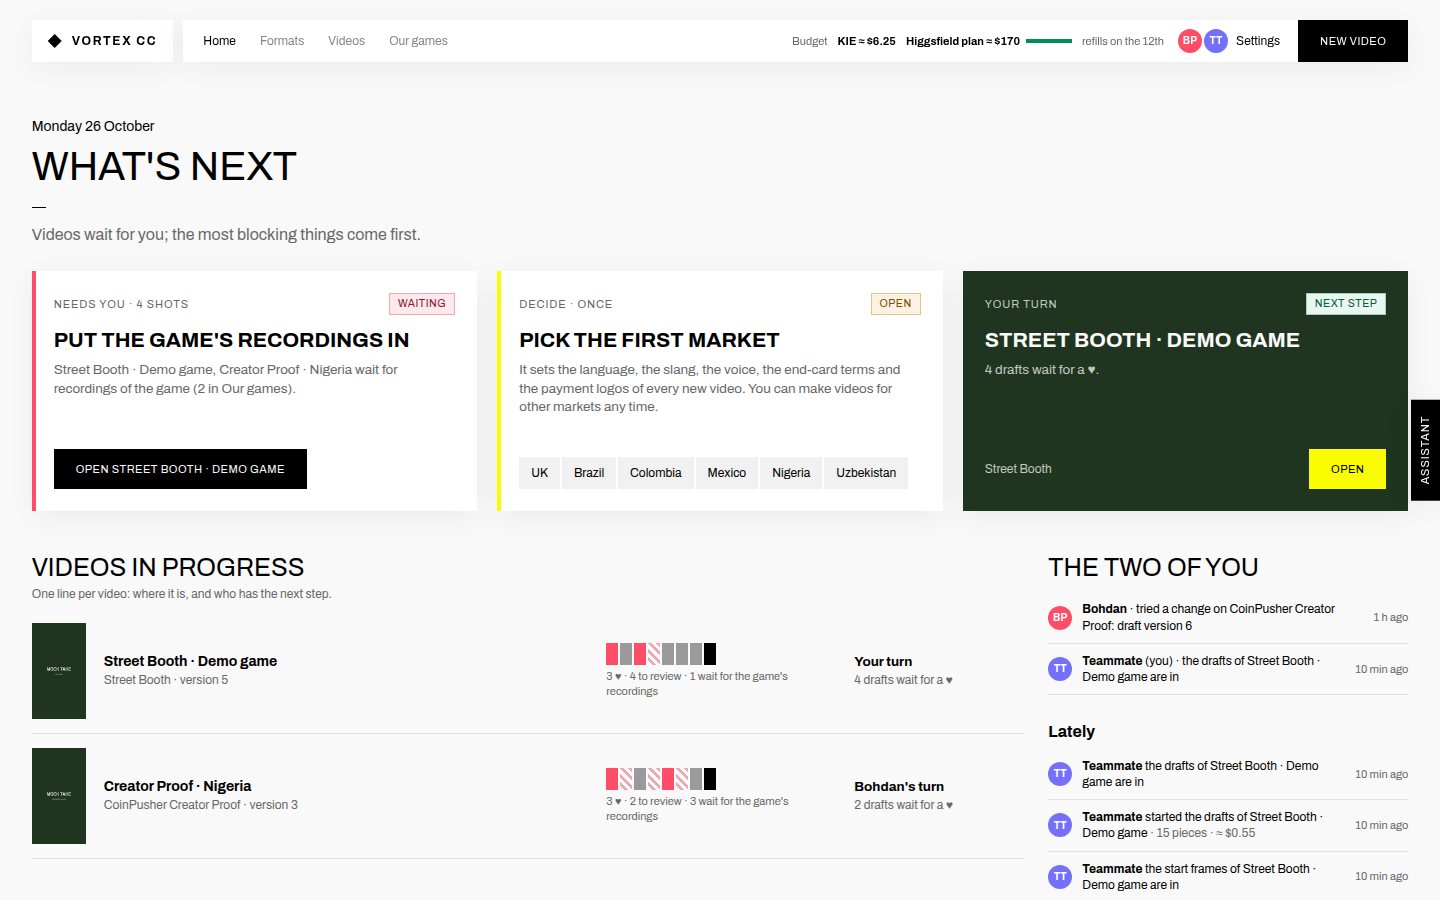Click TT avatar beside 'start frames' entry
1440x900 pixels.
[x=1060, y=877]
